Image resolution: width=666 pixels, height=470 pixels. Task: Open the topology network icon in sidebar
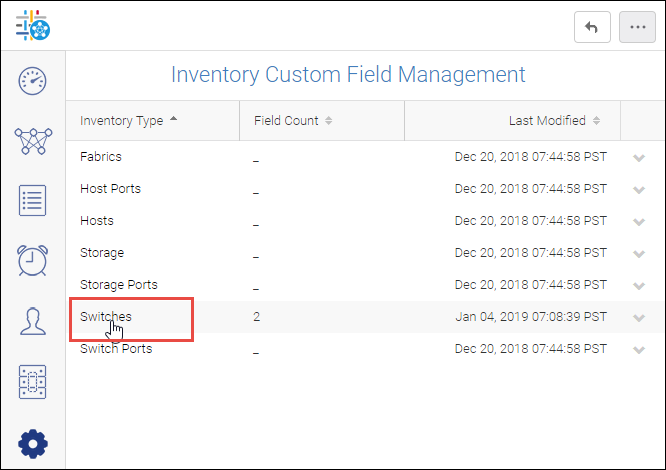tap(33, 141)
